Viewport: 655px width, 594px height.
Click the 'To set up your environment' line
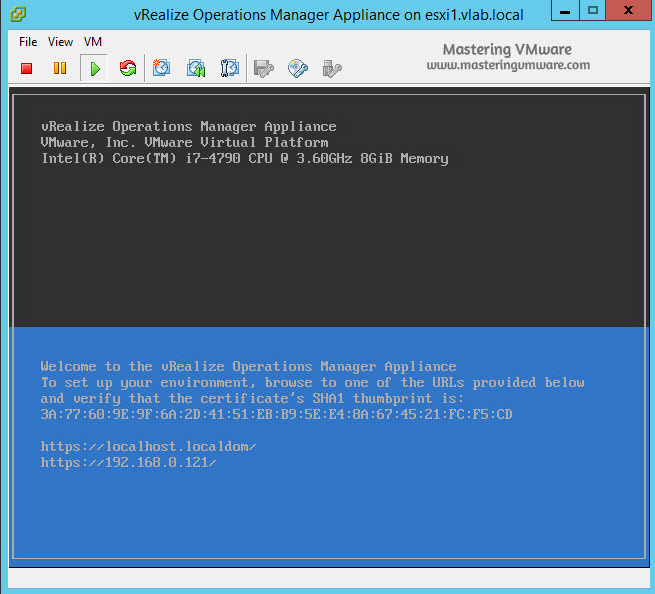(312, 383)
